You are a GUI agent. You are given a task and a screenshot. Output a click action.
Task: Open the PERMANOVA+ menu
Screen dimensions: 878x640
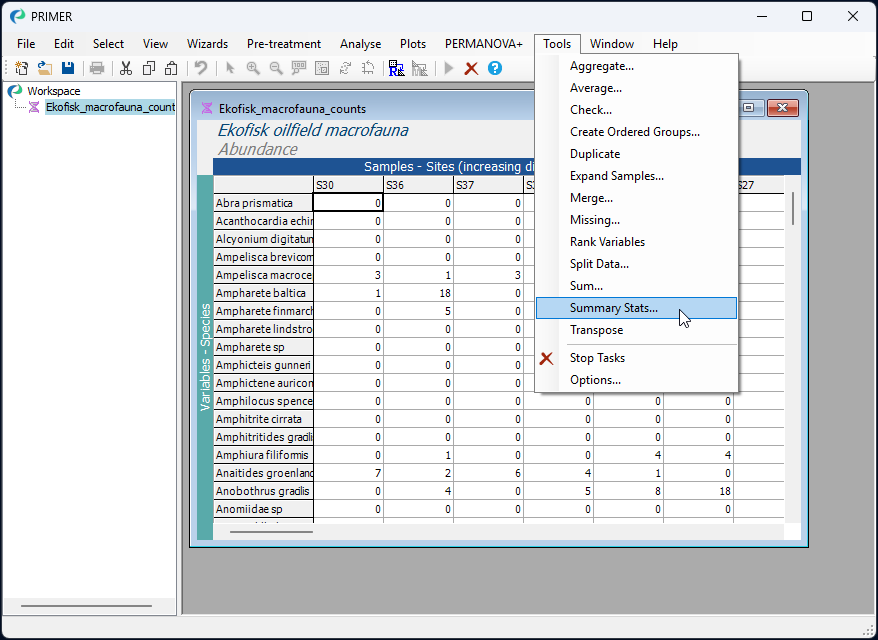[483, 44]
